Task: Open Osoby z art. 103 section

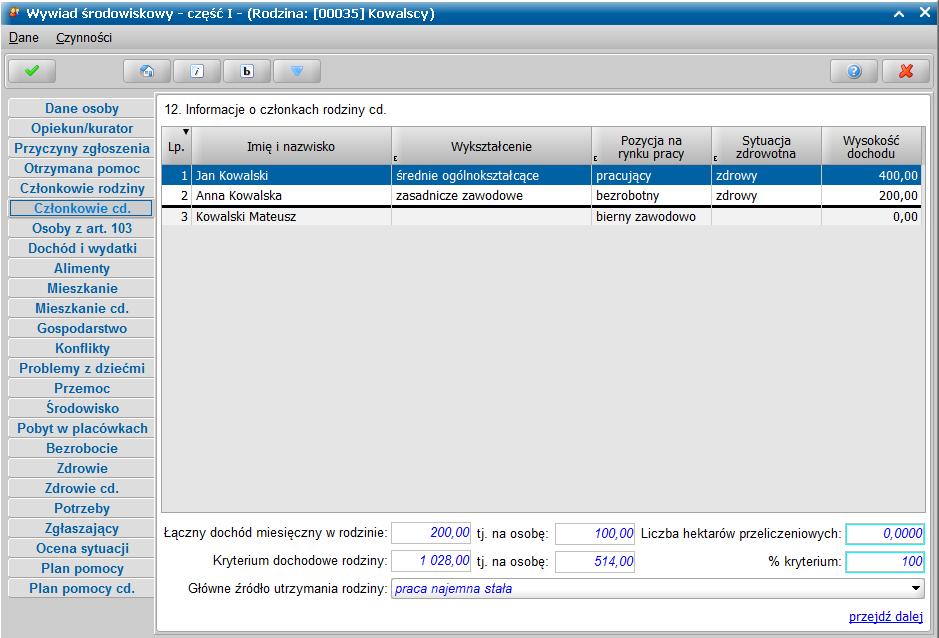Action: pos(81,228)
